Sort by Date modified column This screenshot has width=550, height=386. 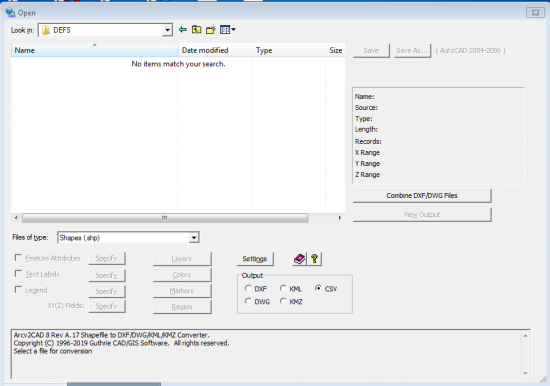[x=215, y=50]
